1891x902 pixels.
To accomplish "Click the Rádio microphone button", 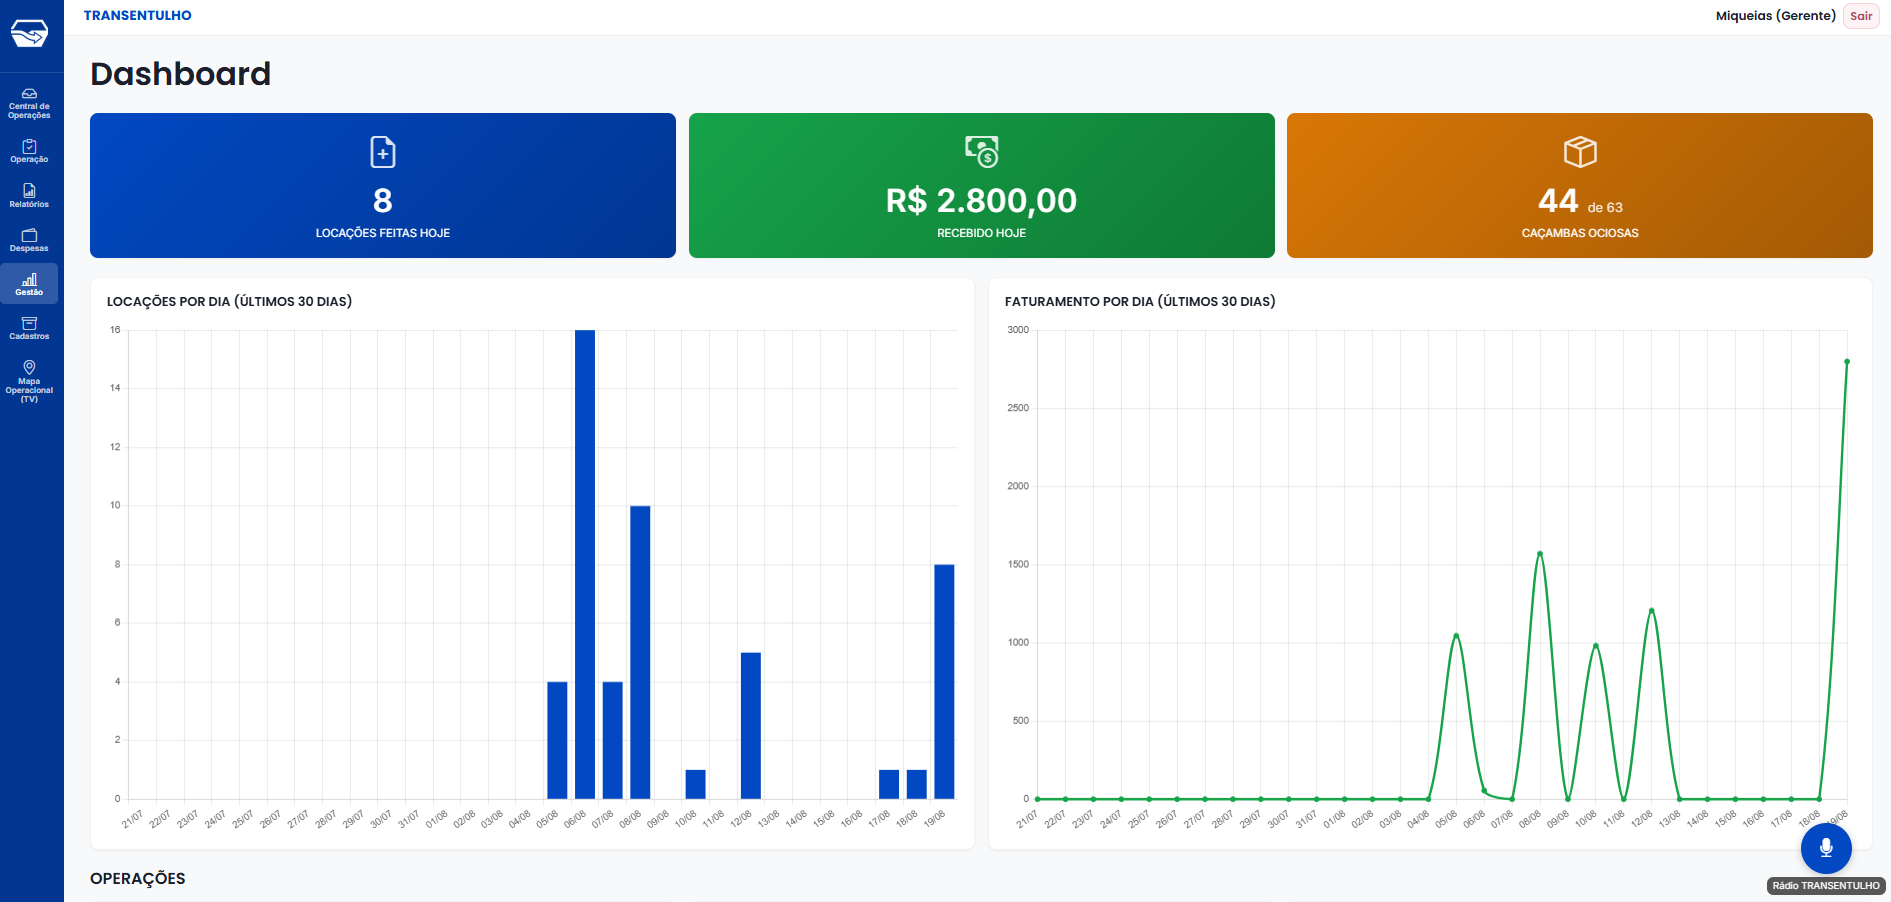I will (1826, 848).
